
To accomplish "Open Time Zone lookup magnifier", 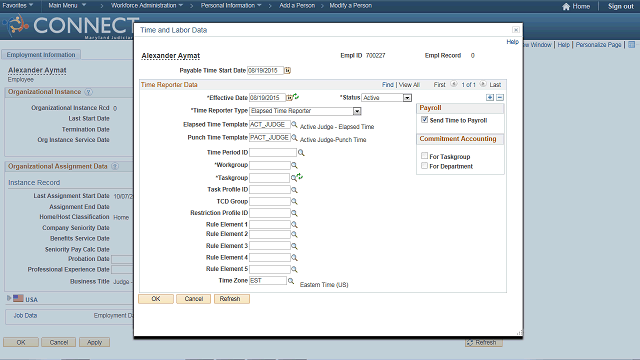I will click(x=291, y=281).
